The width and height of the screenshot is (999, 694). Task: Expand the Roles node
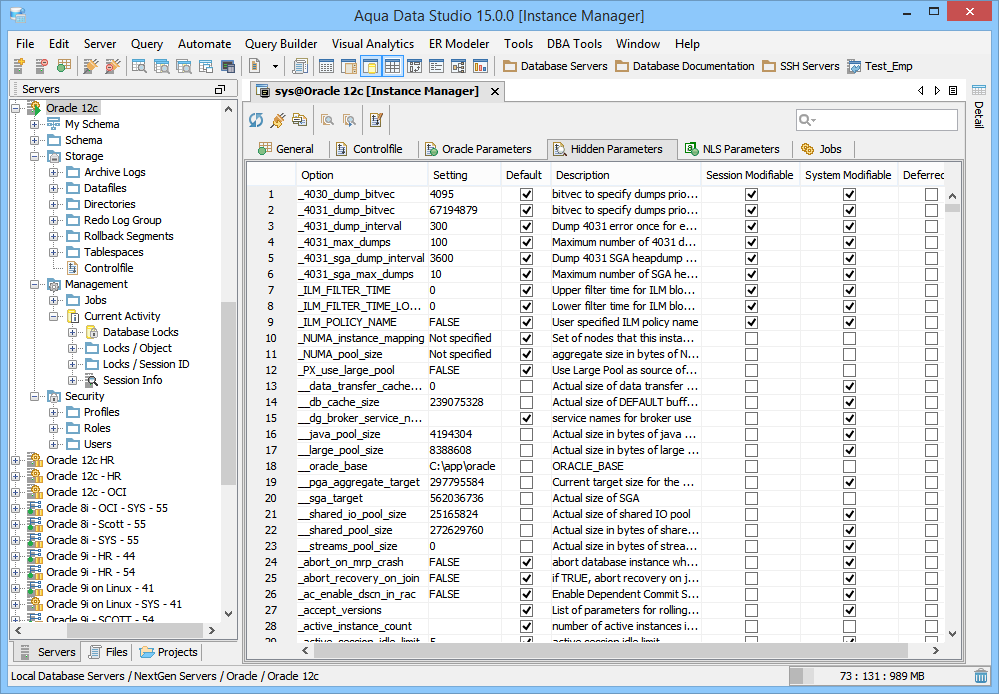click(x=54, y=428)
